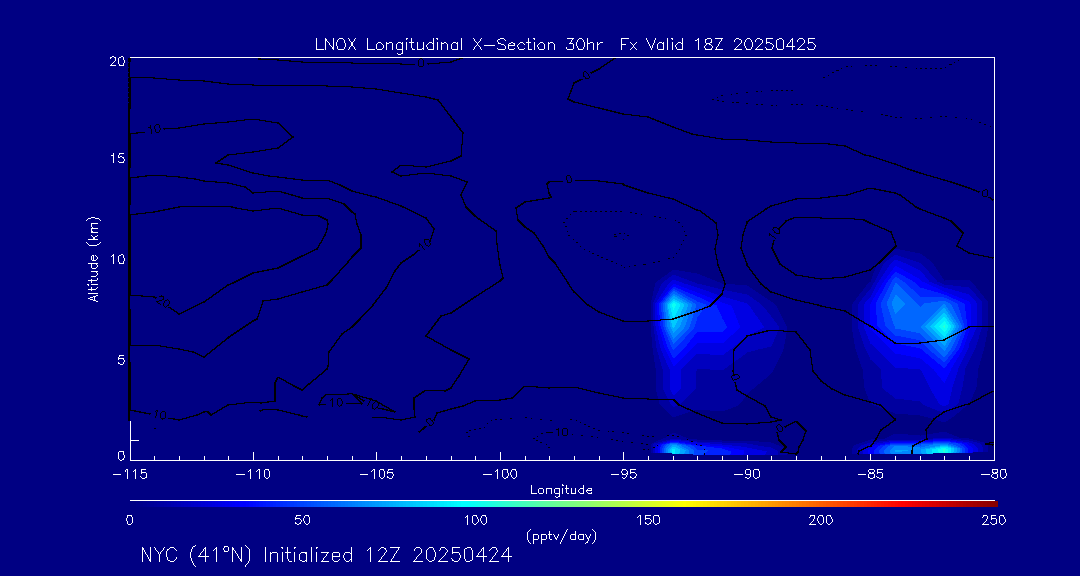
Task: Click the colorbar tick label 150
Action: click(649, 520)
